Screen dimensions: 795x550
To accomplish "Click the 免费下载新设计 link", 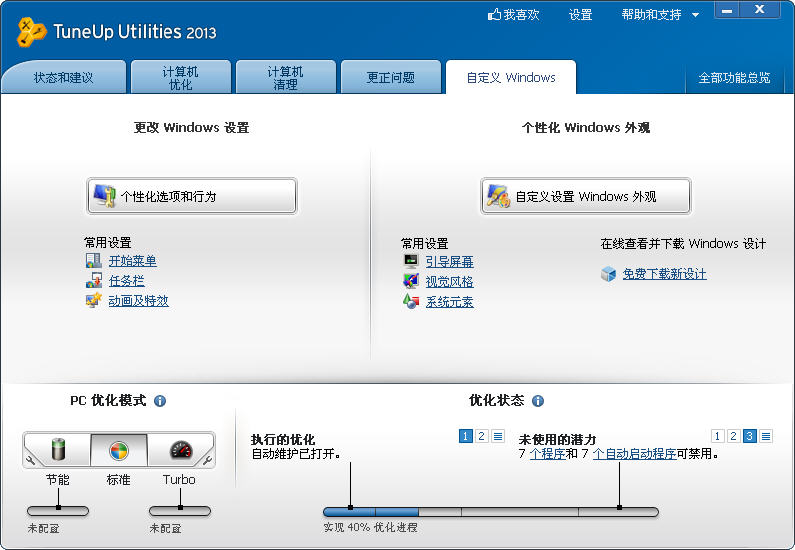I will click(664, 274).
